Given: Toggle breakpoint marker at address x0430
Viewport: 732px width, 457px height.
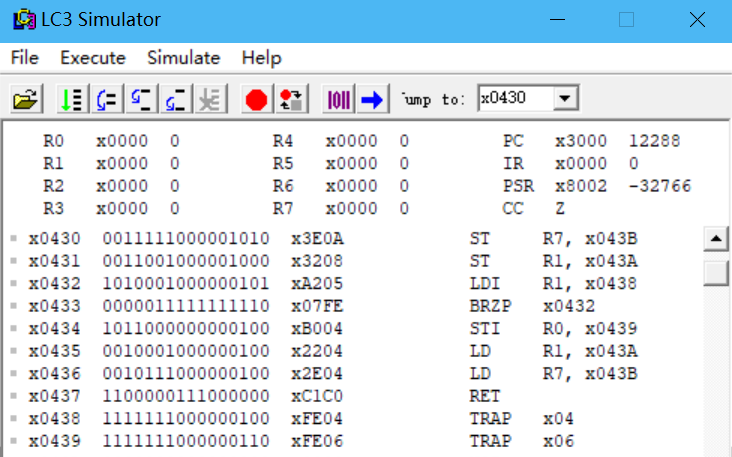Looking at the screenshot, I should point(14,239).
